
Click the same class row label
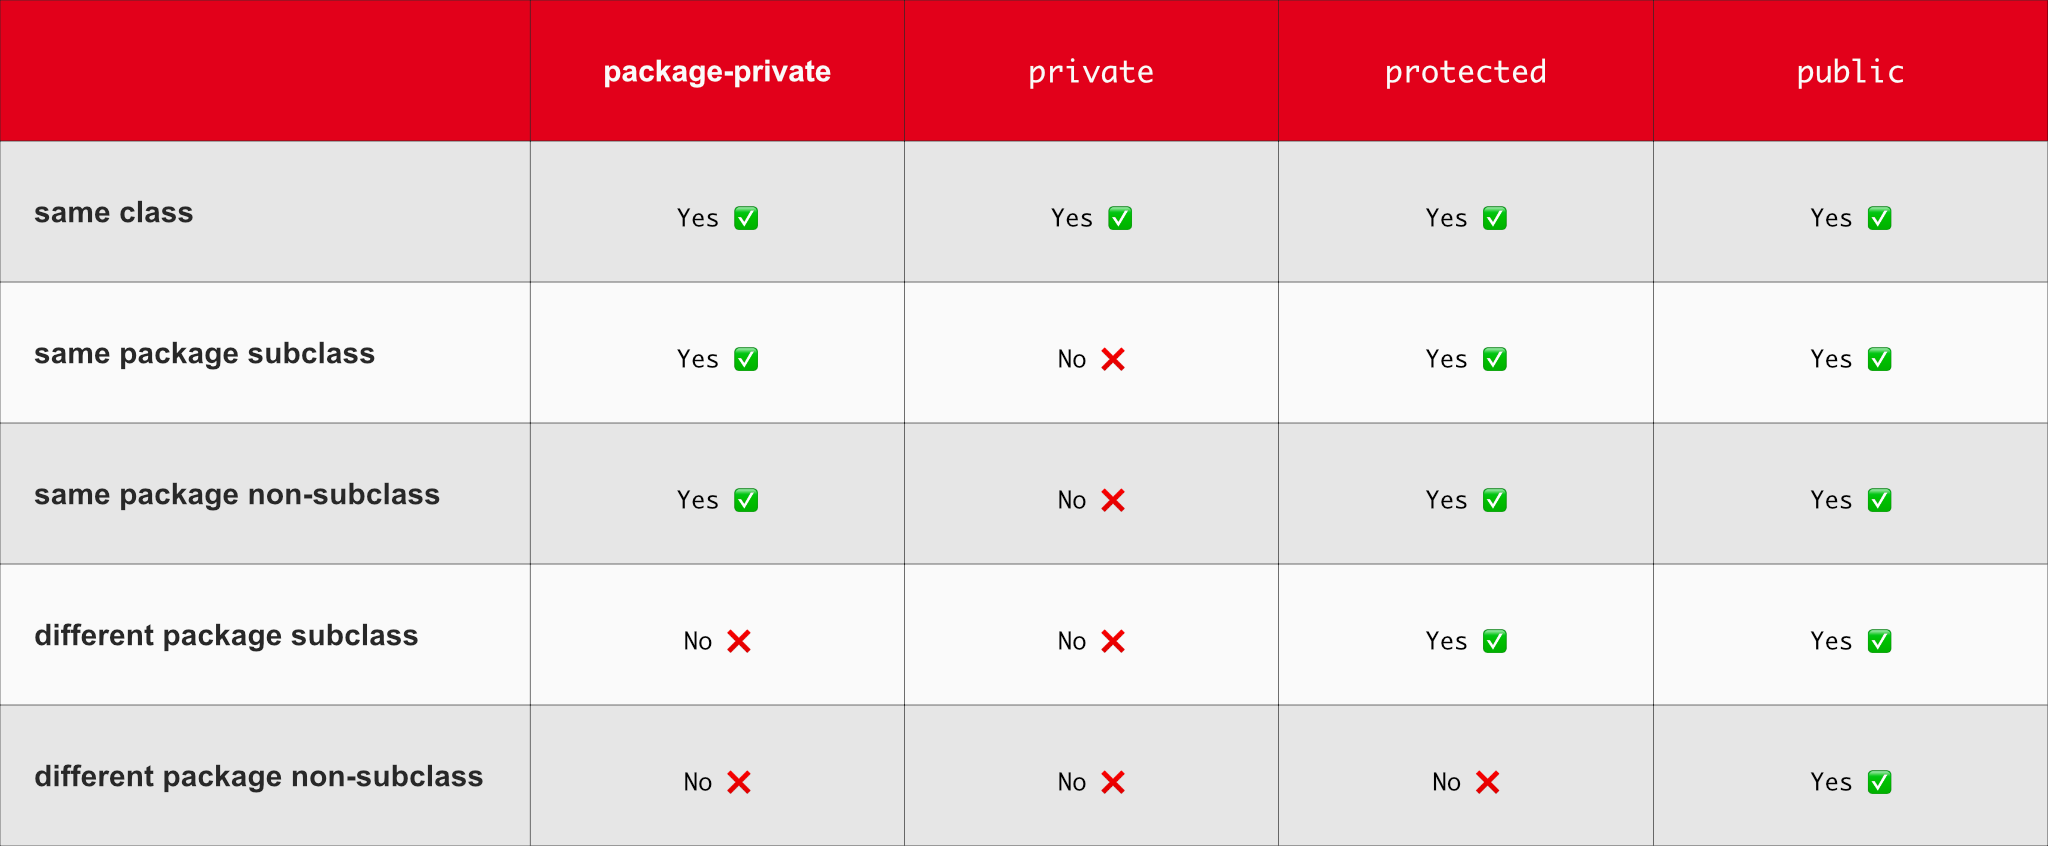click(114, 213)
